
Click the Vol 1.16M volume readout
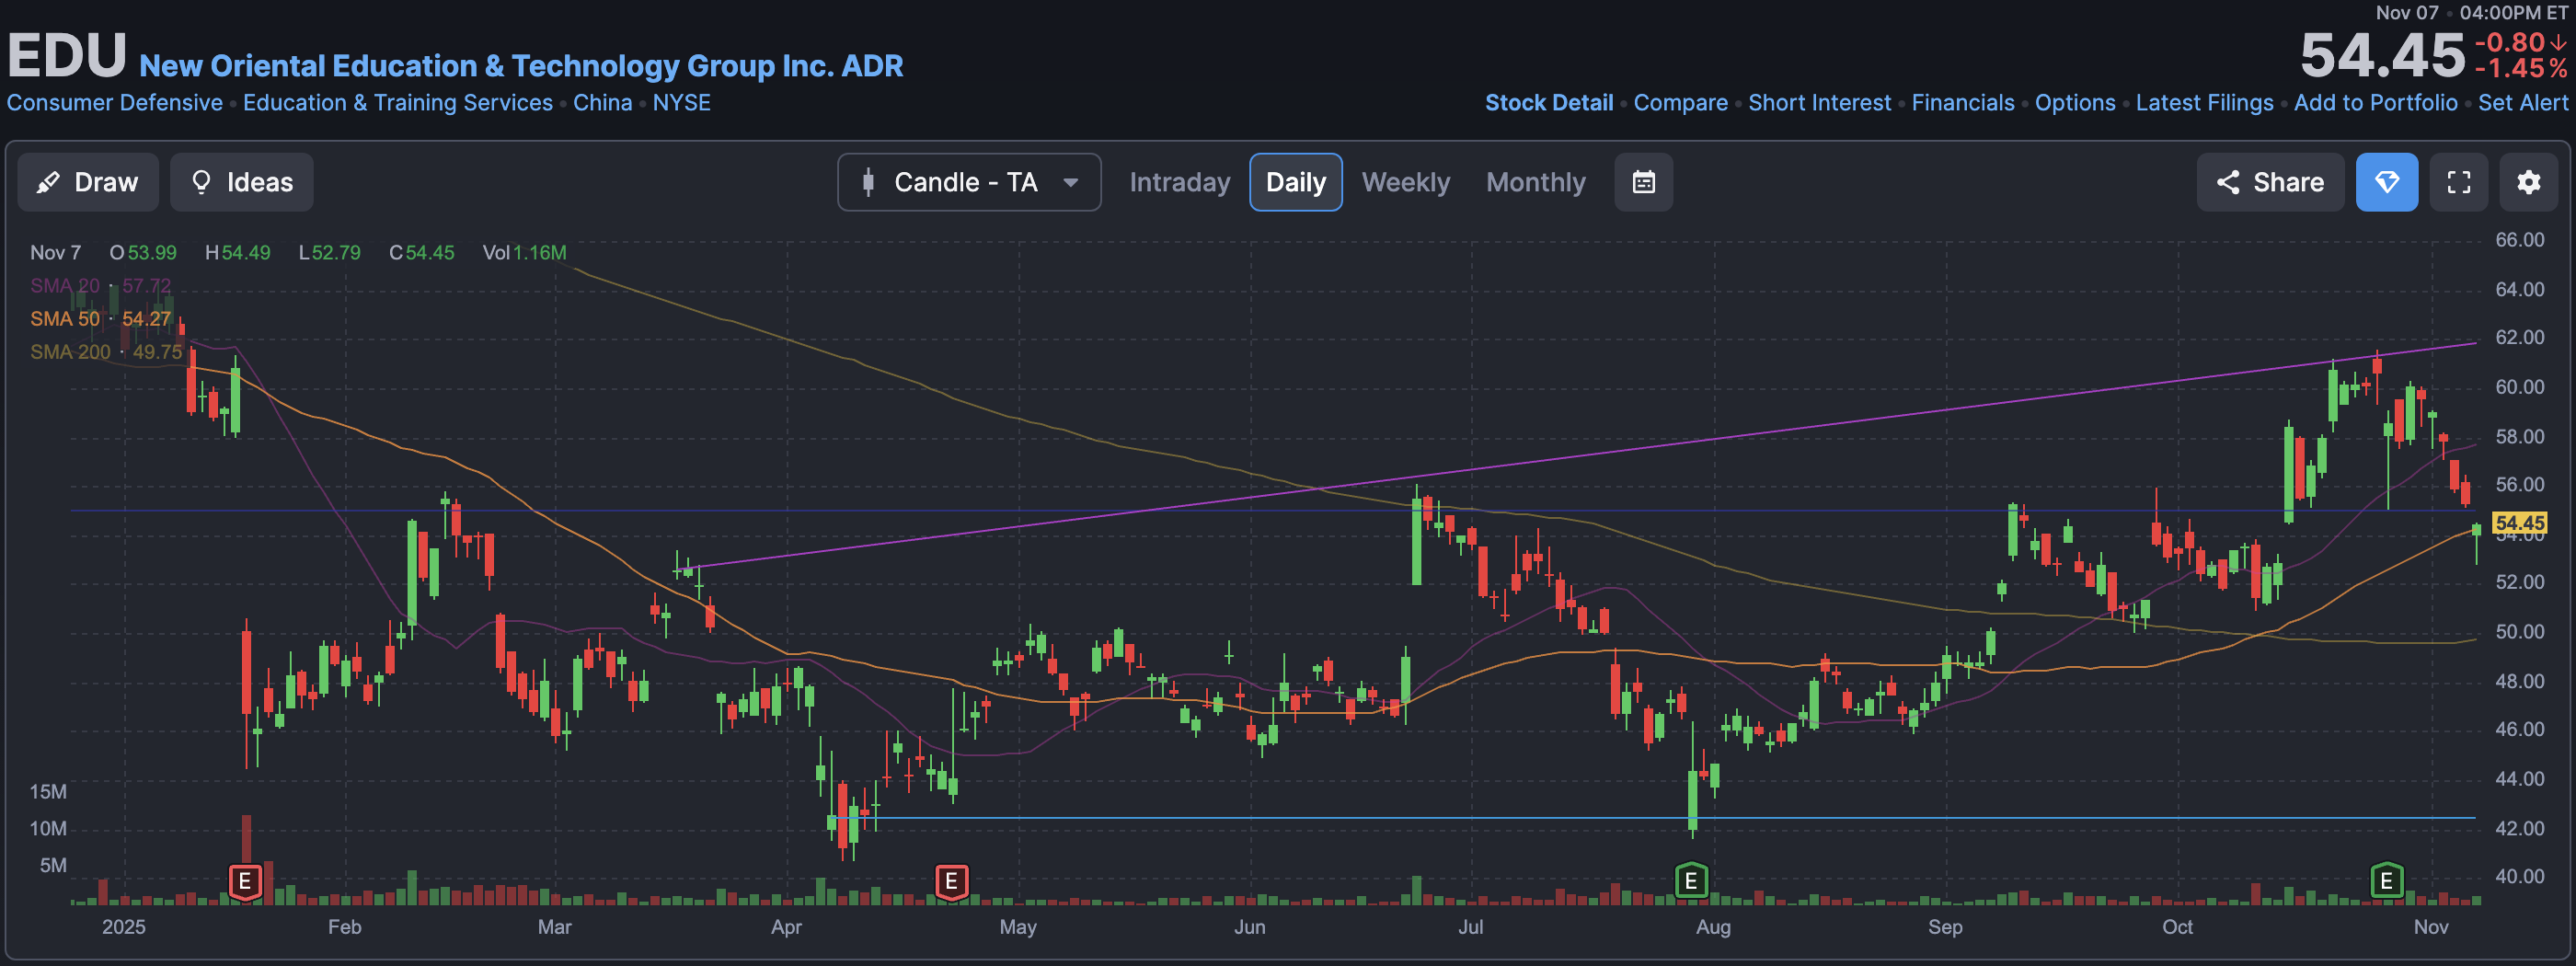point(524,253)
